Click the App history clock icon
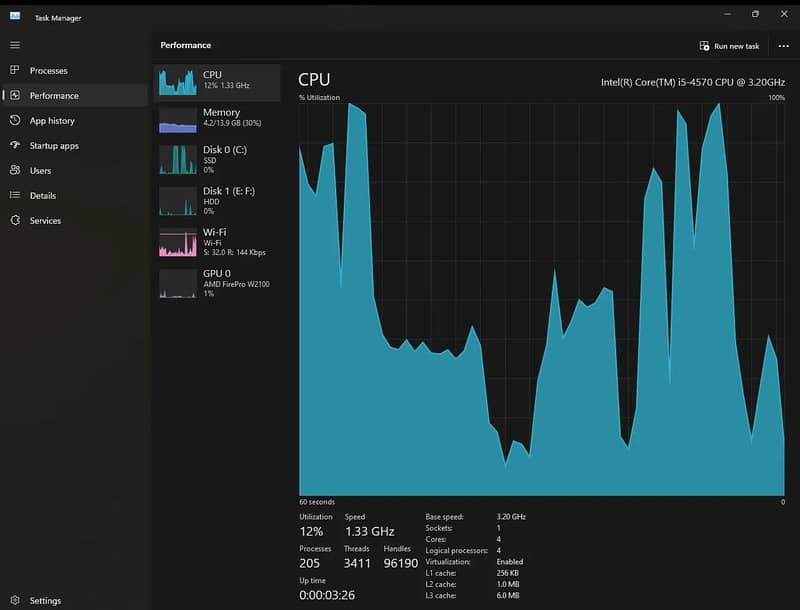800x610 pixels. tap(15, 120)
